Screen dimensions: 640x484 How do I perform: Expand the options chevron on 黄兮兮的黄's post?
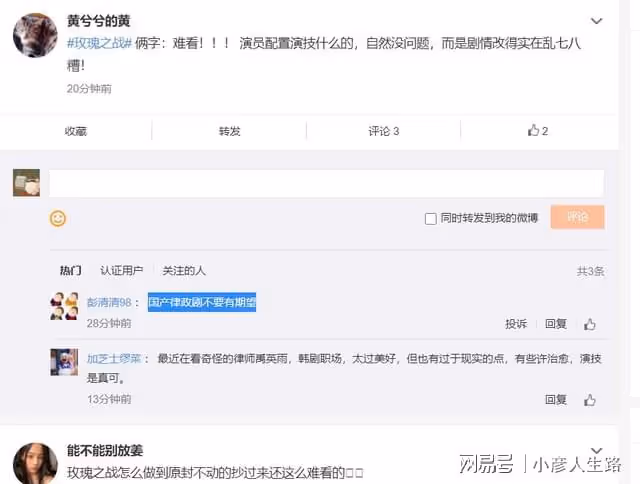click(596, 21)
